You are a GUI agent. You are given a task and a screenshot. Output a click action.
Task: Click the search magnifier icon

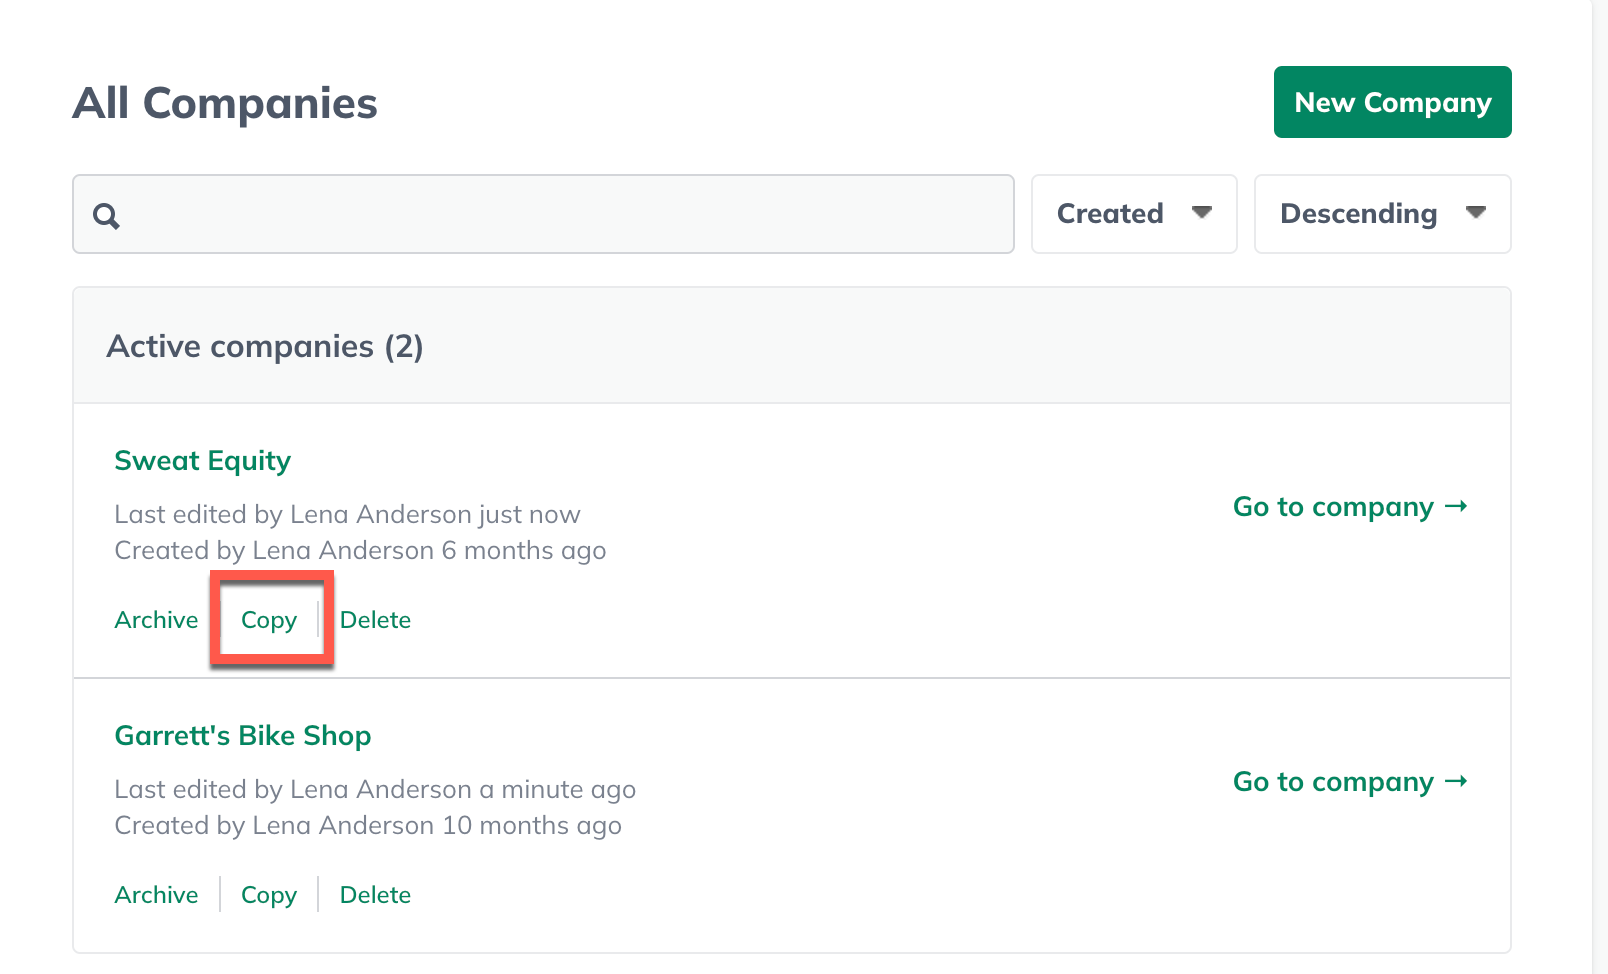(x=105, y=214)
